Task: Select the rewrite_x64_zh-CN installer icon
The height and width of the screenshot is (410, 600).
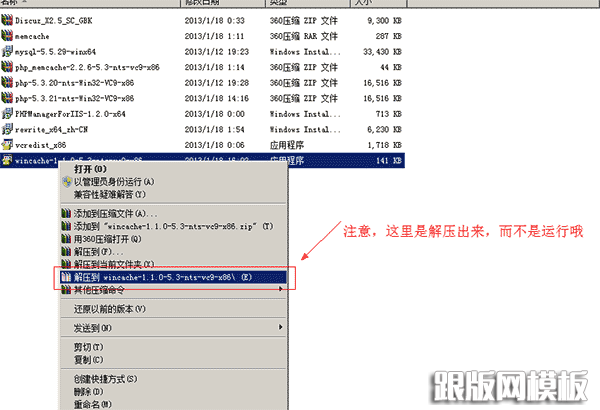Action: tap(7, 129)
